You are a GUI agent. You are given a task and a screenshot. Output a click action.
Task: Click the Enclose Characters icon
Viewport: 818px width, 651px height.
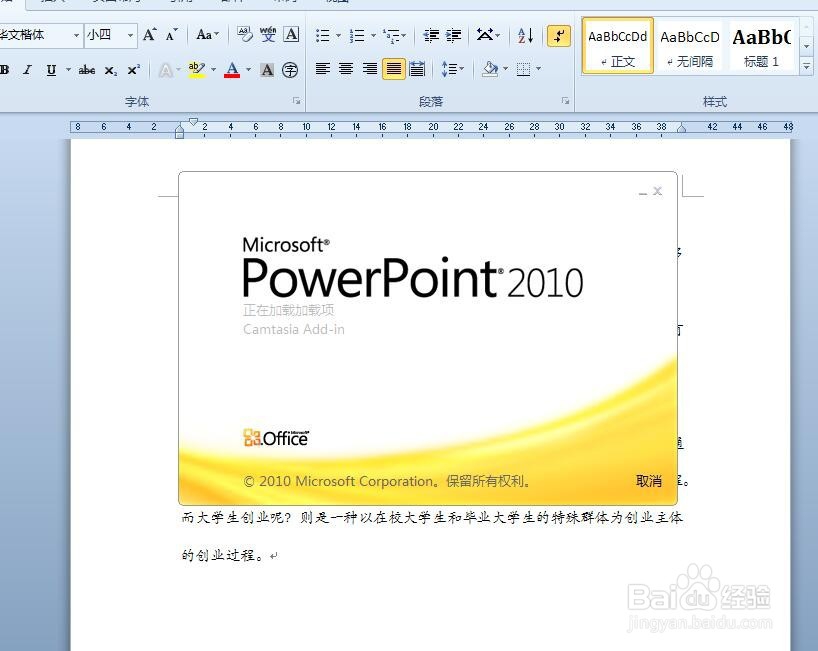[290, 69]
